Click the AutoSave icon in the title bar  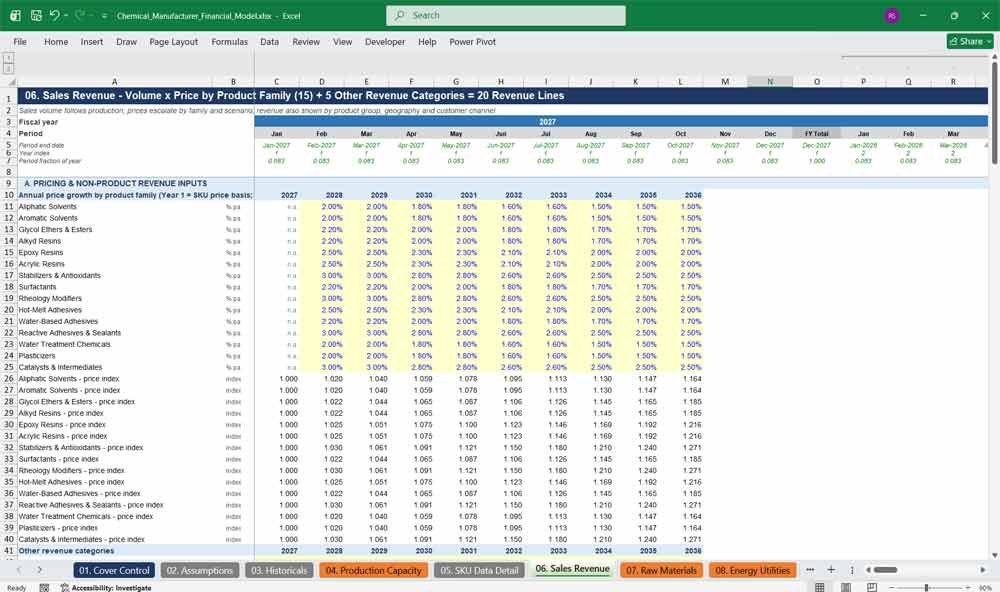(15, 15)
